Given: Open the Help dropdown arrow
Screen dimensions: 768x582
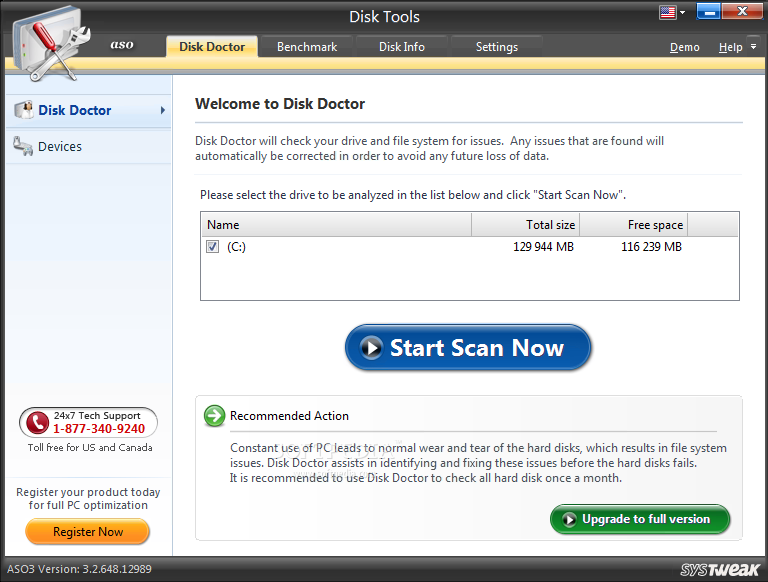Looking at the screenshot, I should [x=753, y=47].
